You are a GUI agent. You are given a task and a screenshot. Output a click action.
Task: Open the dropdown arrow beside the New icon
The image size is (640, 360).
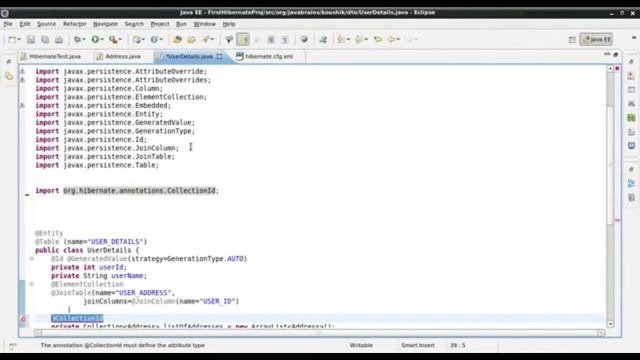[19, 40]
